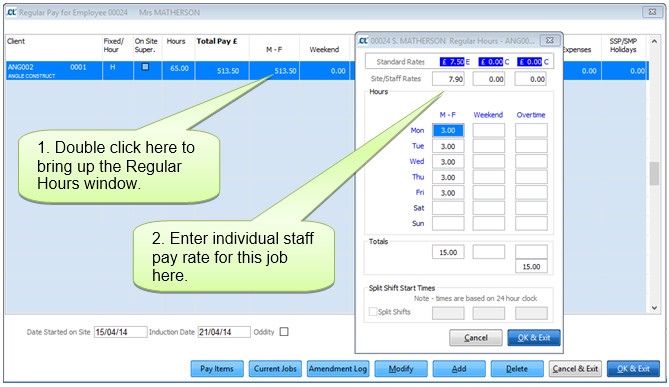669x387 pixels.
Task: Click the Mon Overtime hours field
Action: [531, 131]
